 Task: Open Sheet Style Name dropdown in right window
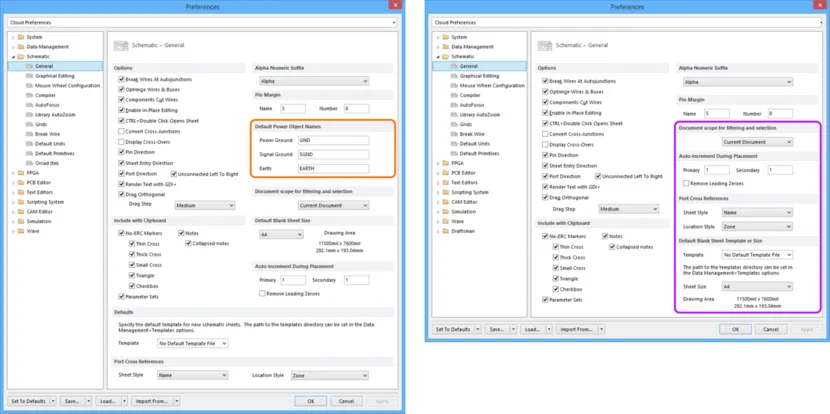(x=757, y=213)
